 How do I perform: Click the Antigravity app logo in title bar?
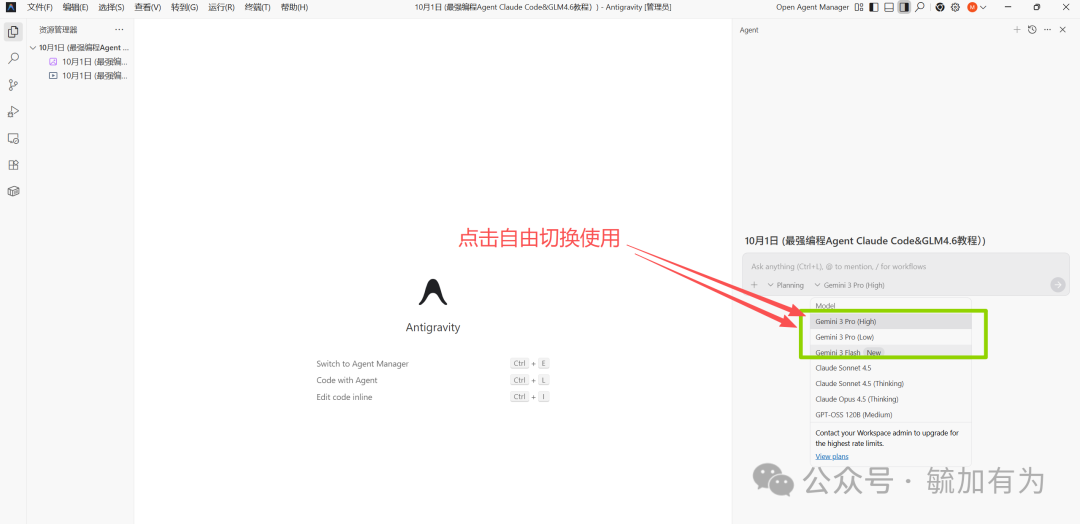[11, 7]
